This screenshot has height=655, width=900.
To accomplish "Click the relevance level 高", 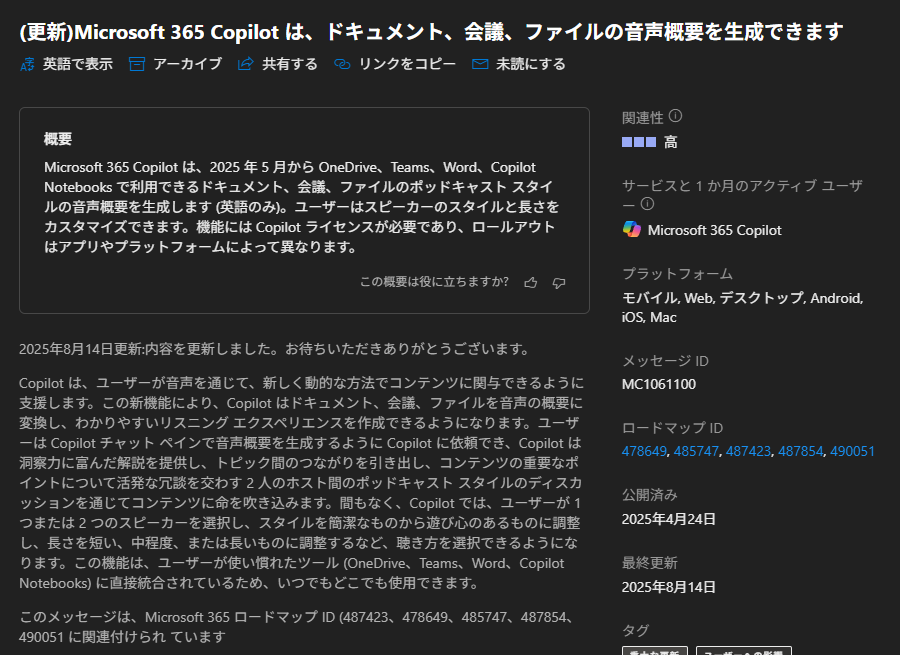I will pyautogui.click(x=671, y=142).
